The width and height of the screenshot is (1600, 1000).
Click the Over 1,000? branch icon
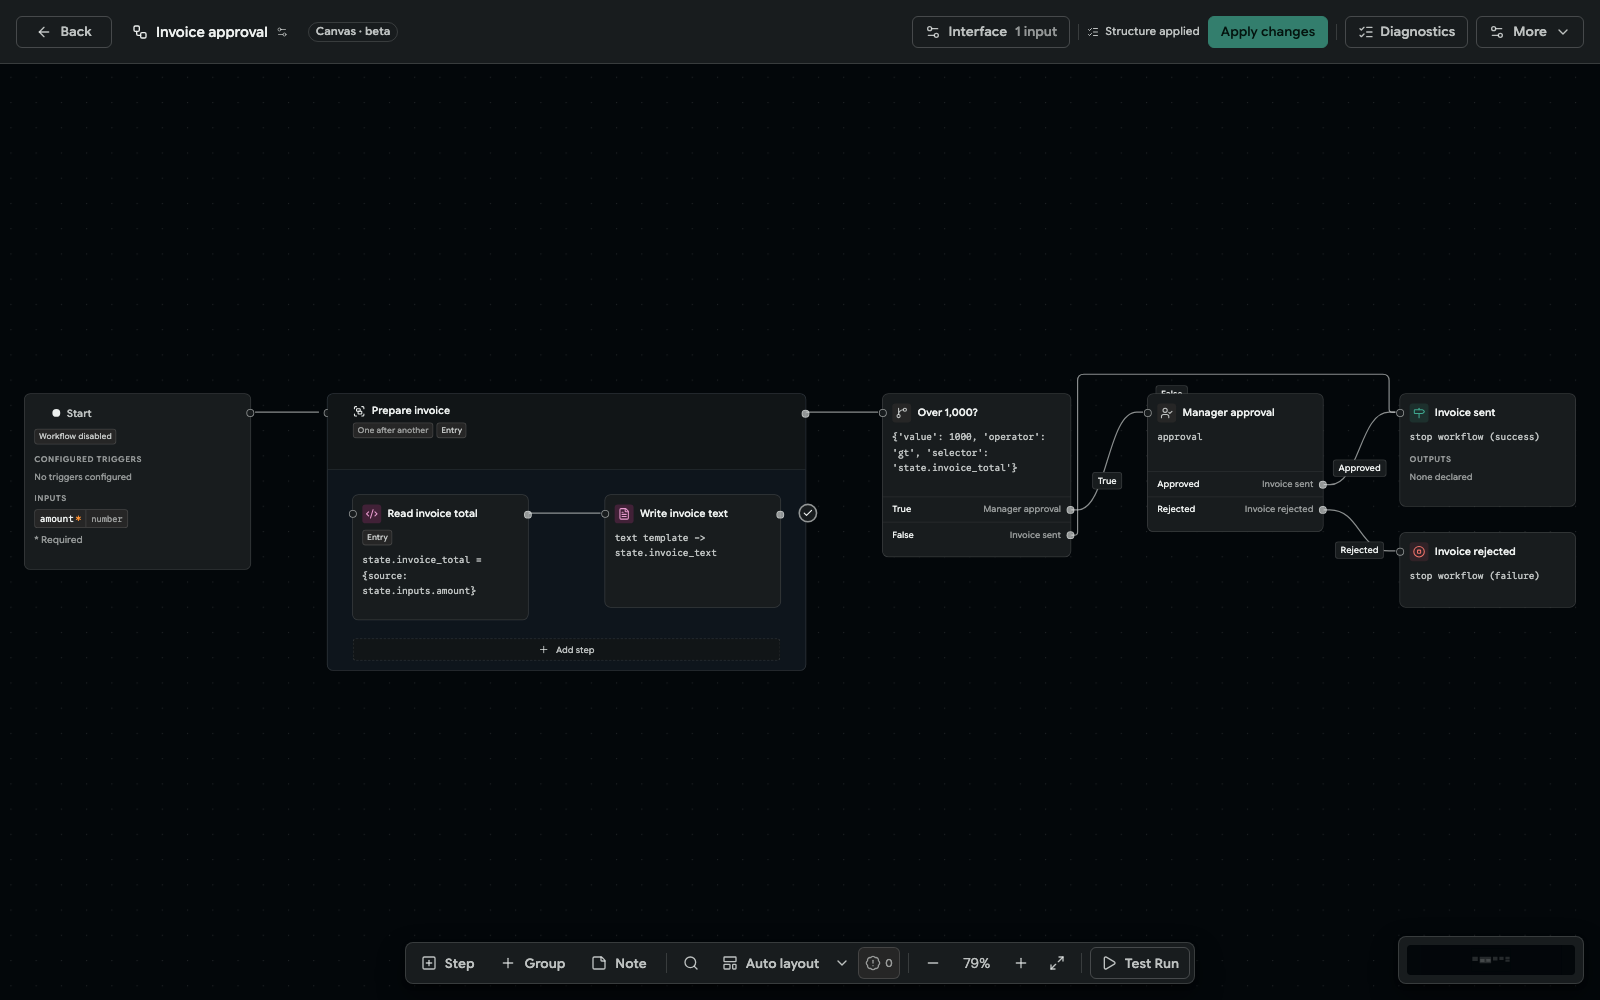pos(902,413)
